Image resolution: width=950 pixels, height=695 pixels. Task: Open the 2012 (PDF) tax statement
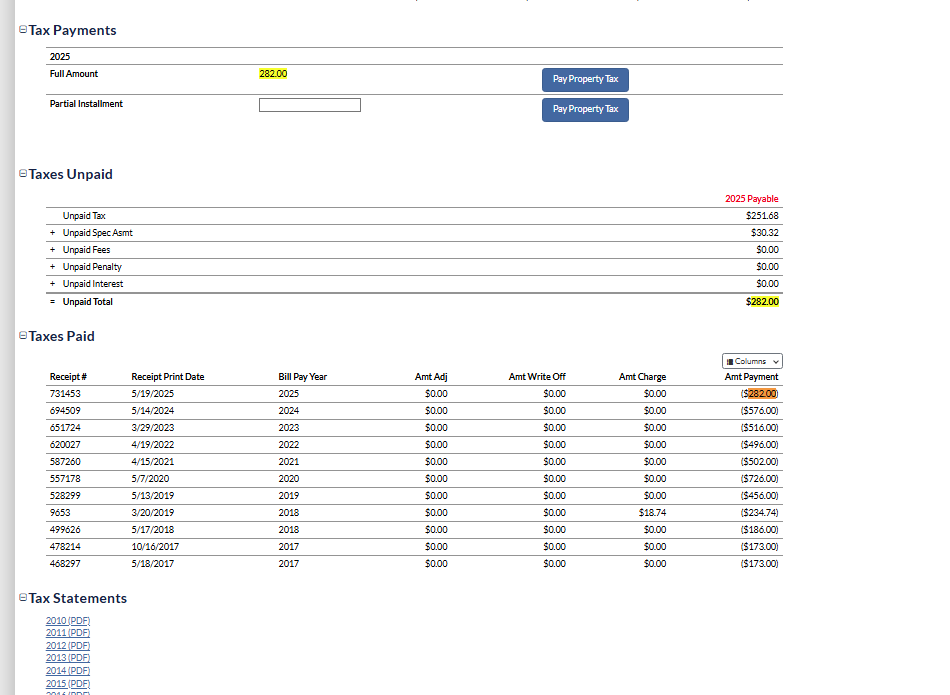[68, 646]
